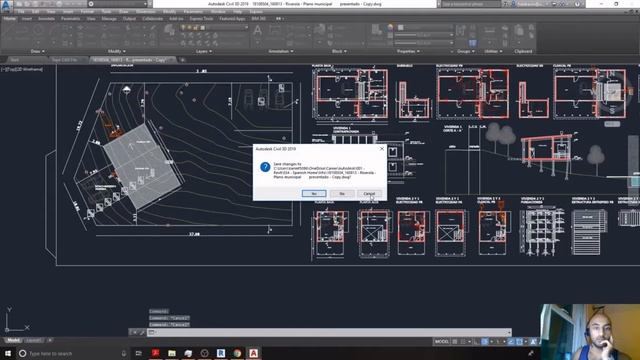Switch to the Model layout tab
The image size is (640, 360).
pyautogui.click(x=13, y=340)
